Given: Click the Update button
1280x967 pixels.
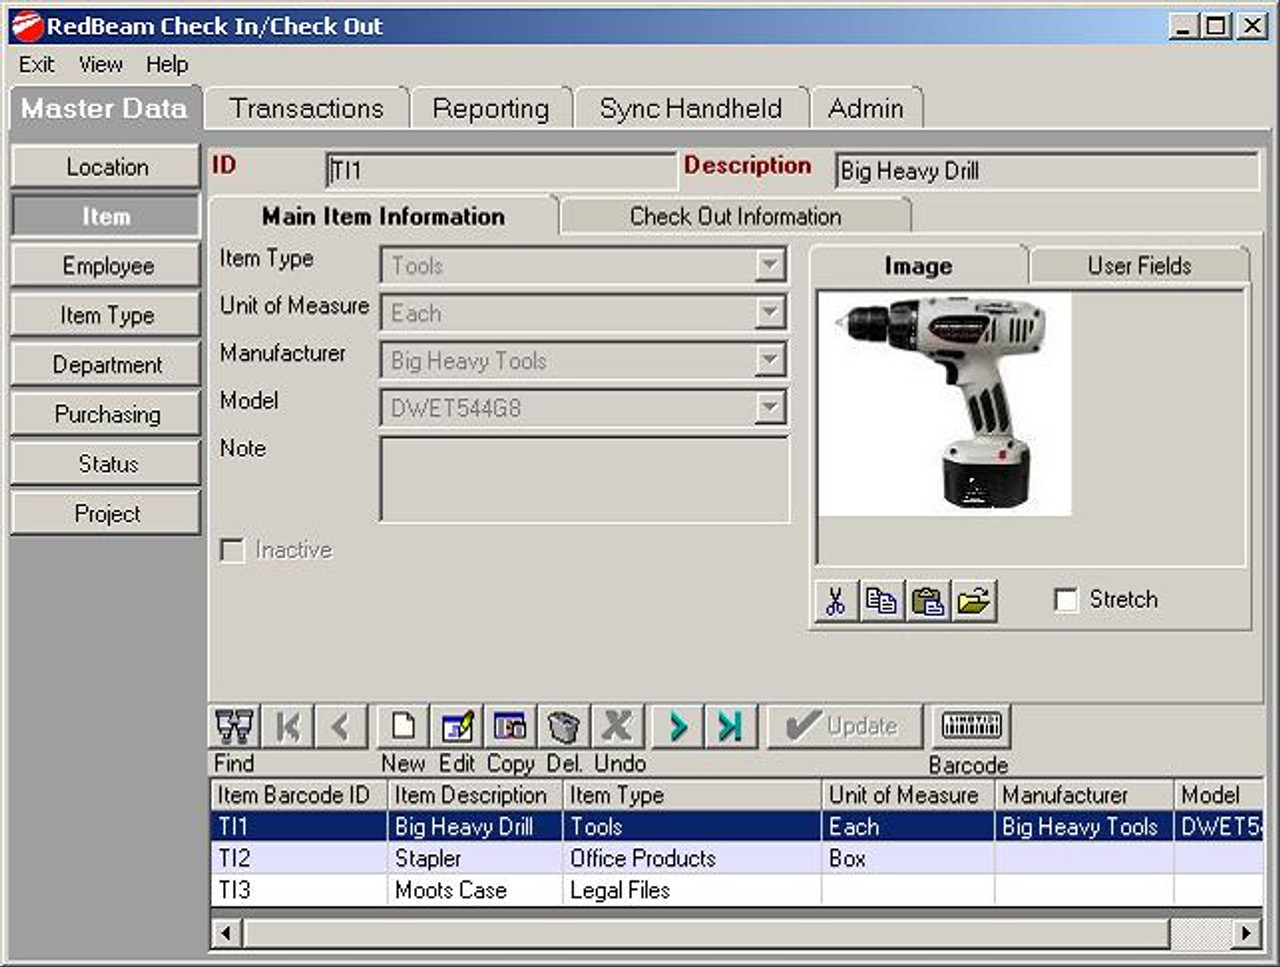Looking at the screenshot, I should (x=843, y=726).
